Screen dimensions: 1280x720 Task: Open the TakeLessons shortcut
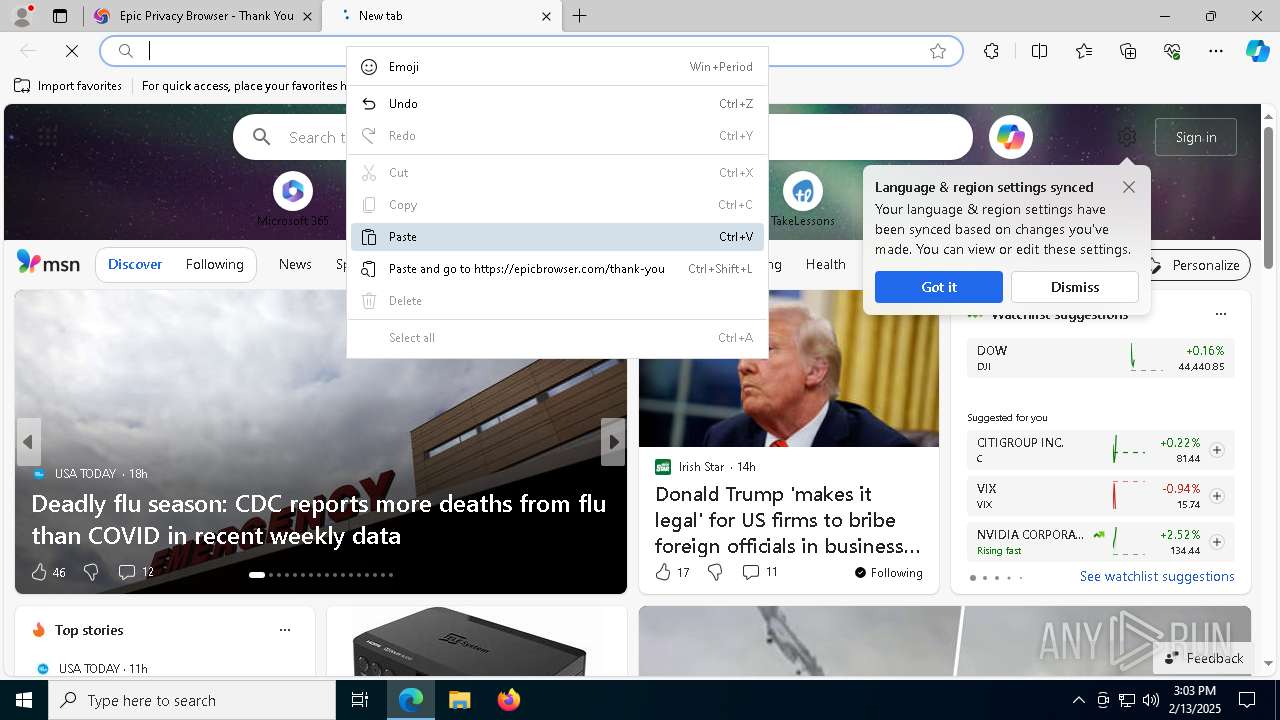[x=802, y=200]
